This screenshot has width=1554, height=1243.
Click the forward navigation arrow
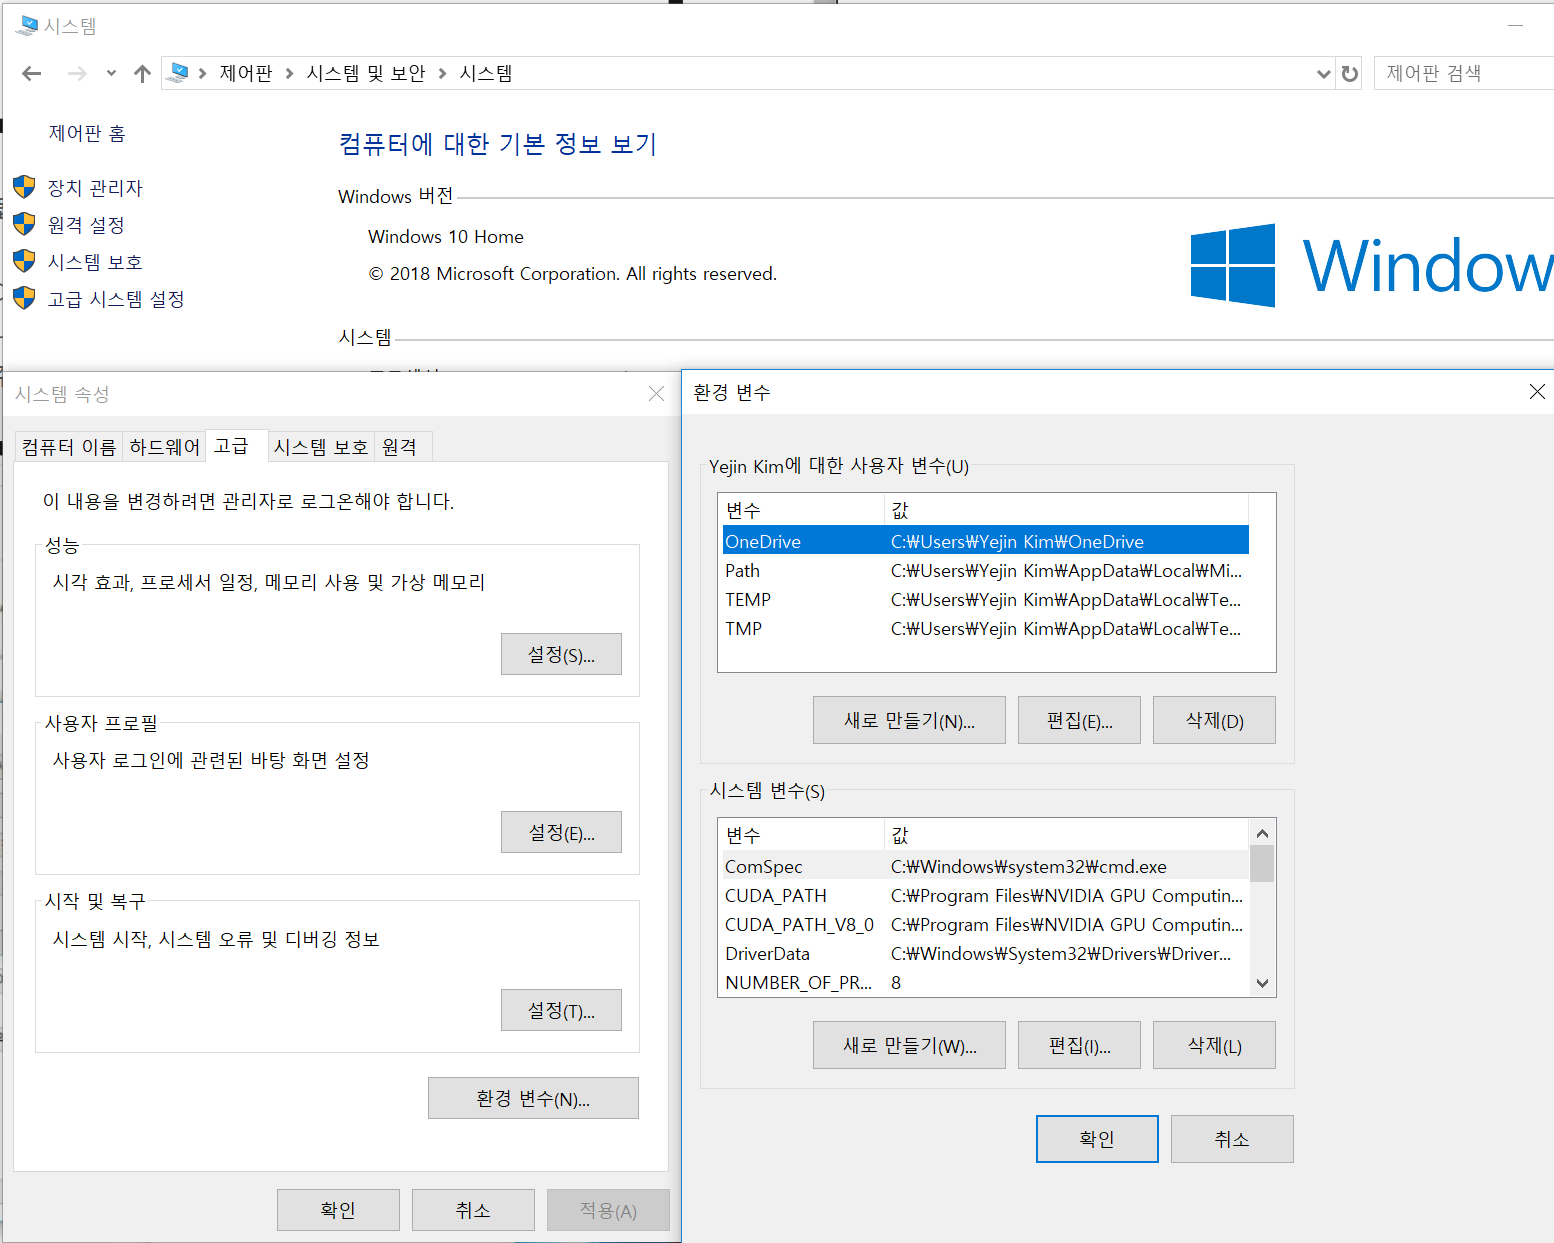coord(77,73)
